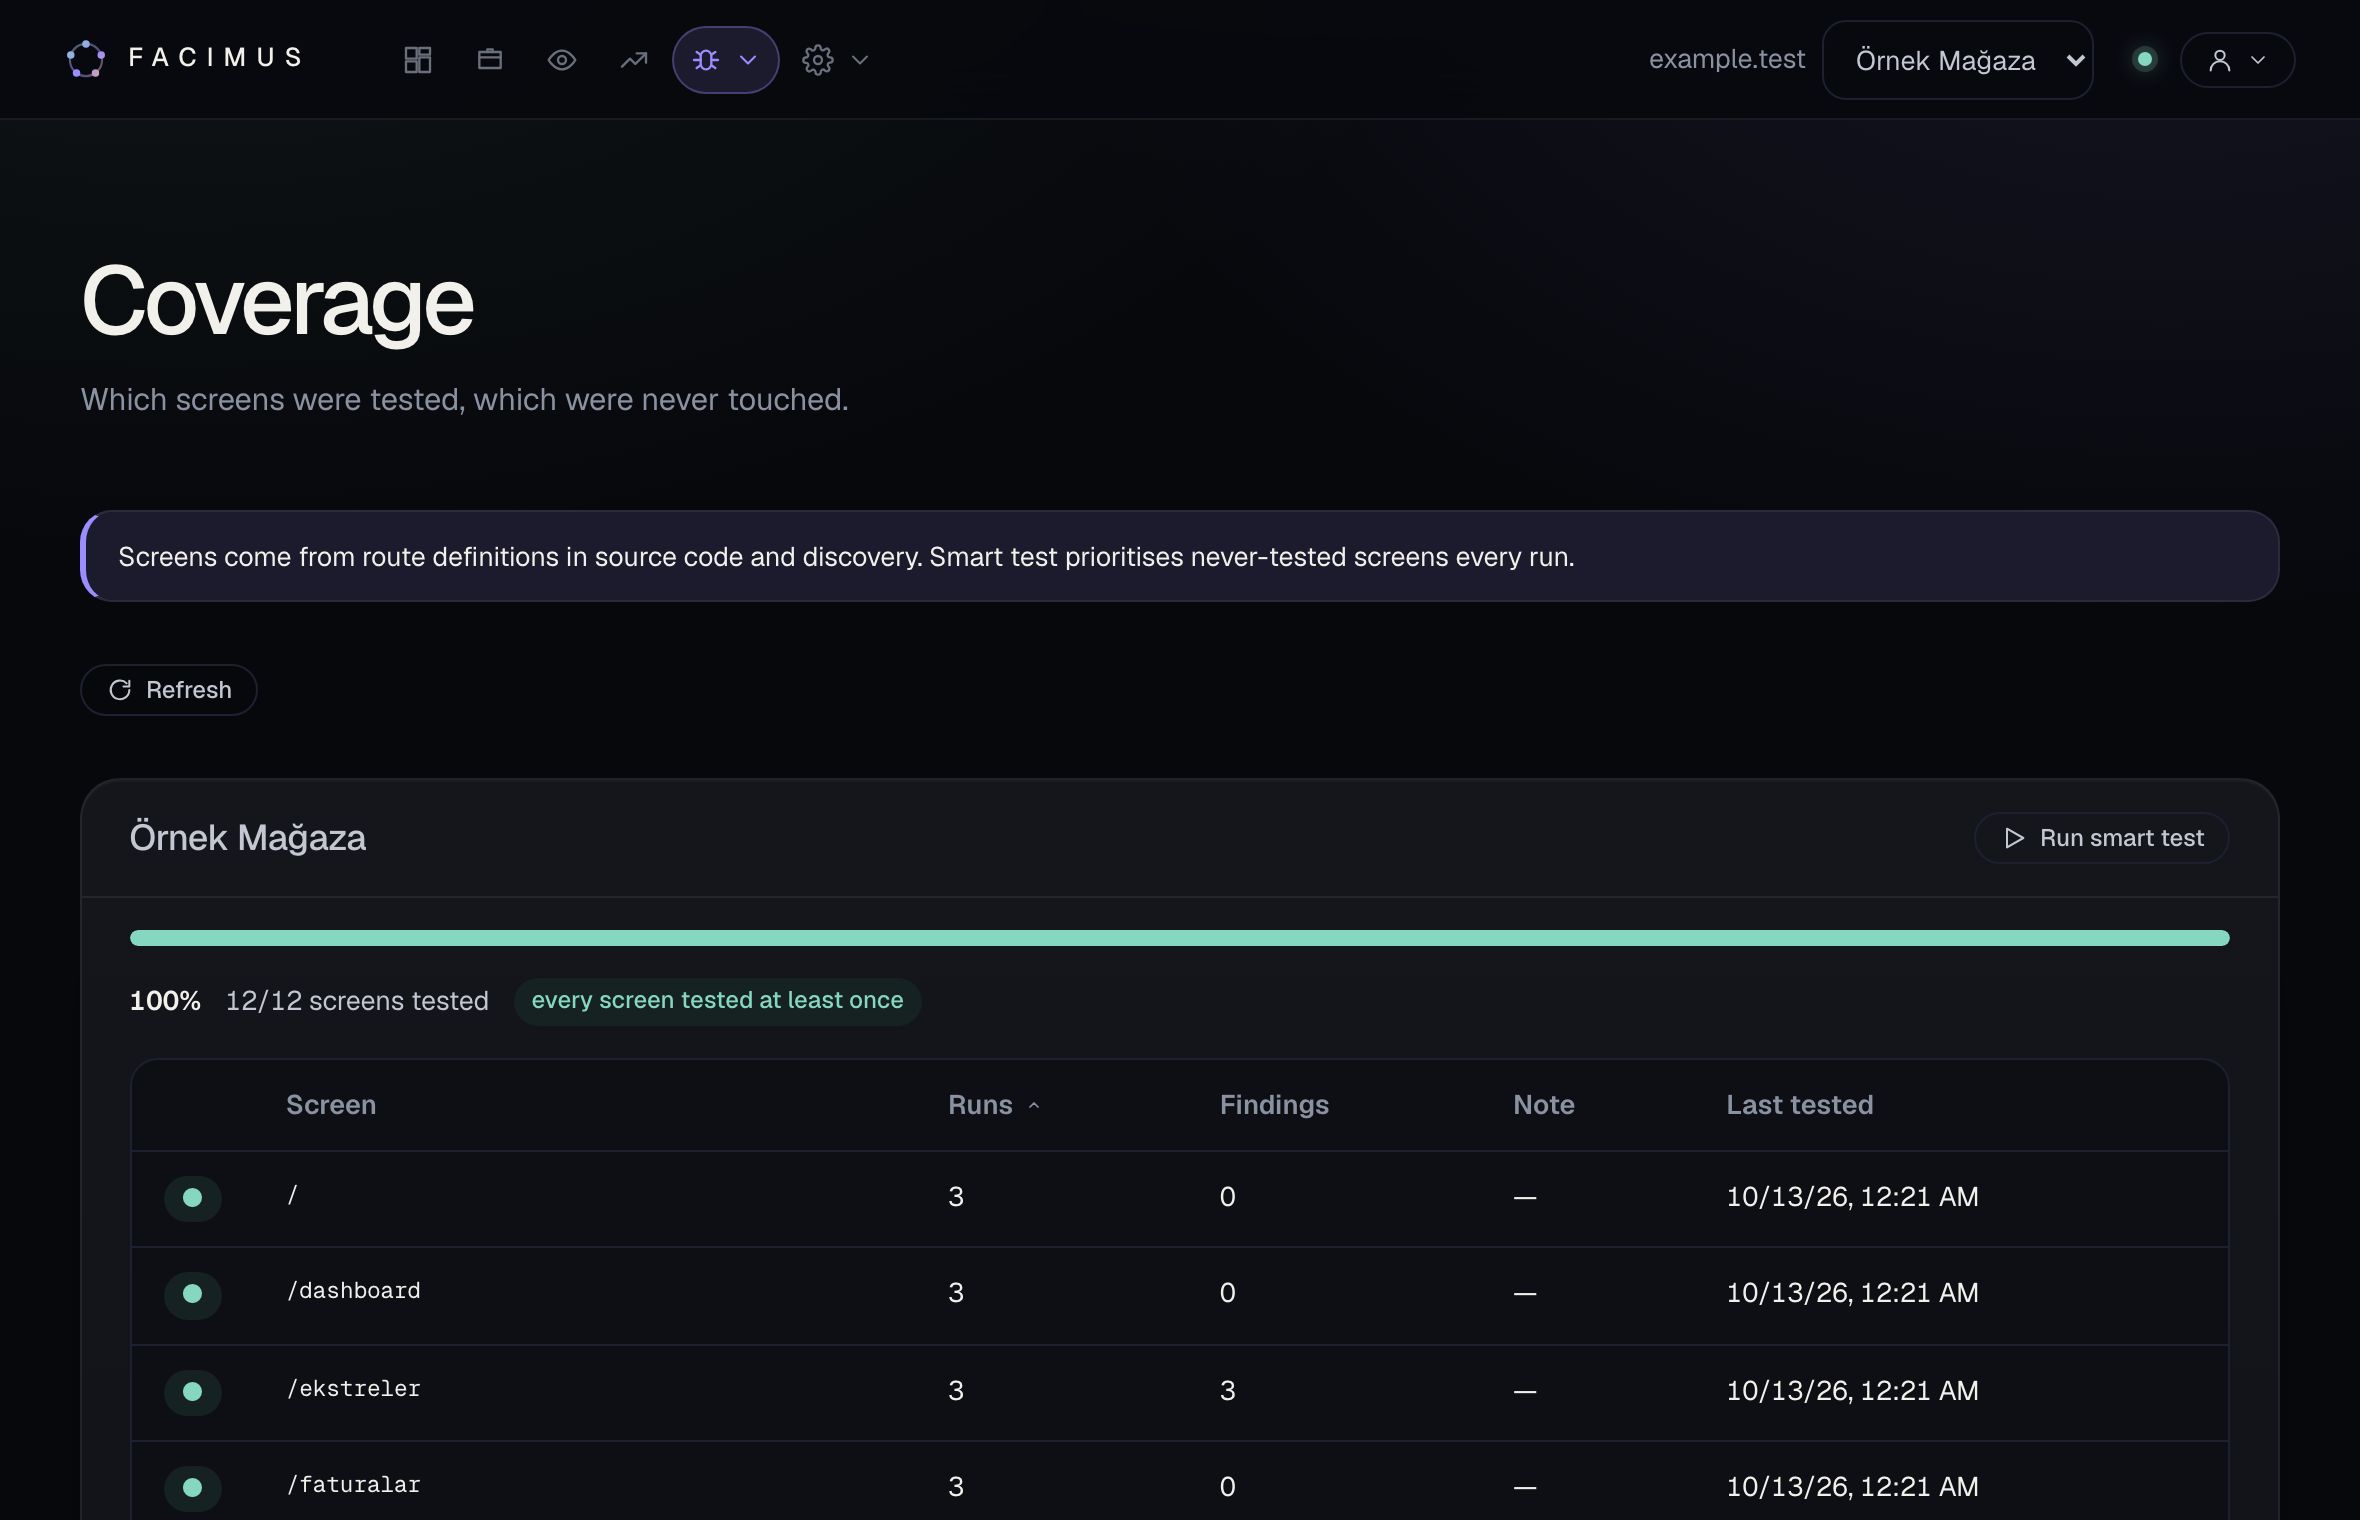Click the Örnek Mağaza card title
The height and width of the screenshot is (1520, 2360).
(248, 838)
